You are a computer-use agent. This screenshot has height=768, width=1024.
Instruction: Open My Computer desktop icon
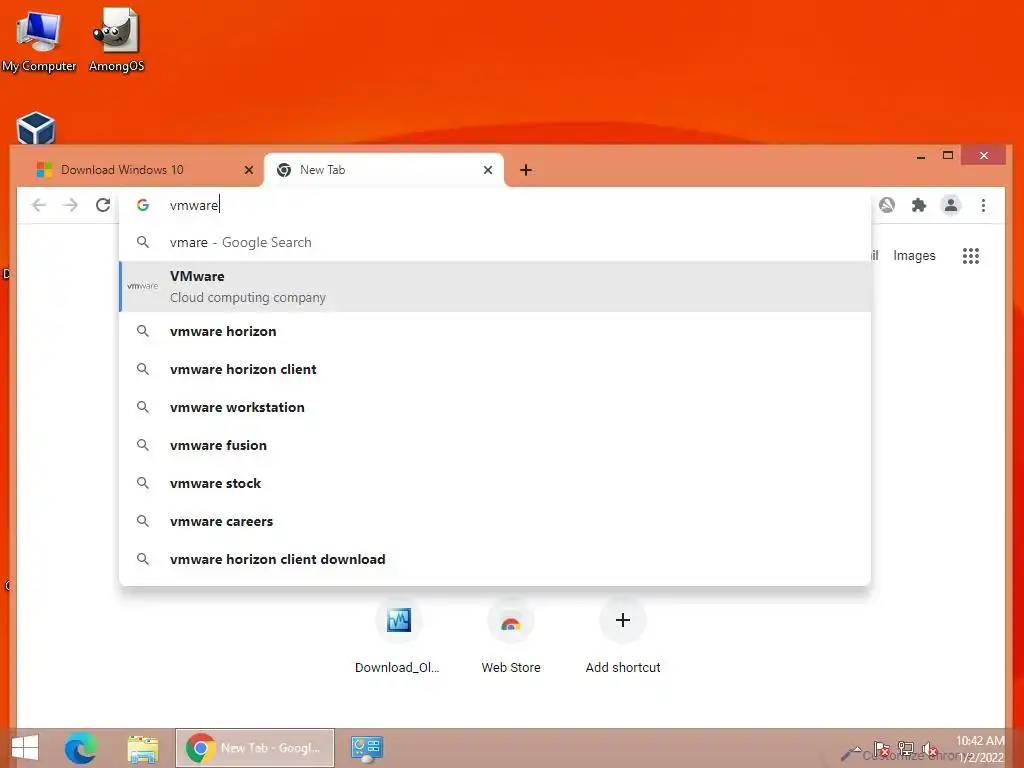click(39, 40)
